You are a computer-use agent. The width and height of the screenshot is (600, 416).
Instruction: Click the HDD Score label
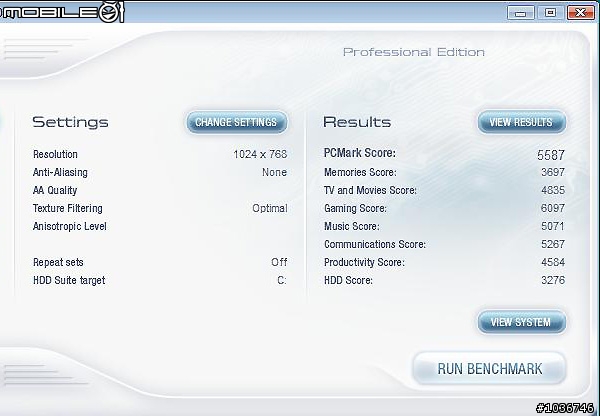pos(348,280)
